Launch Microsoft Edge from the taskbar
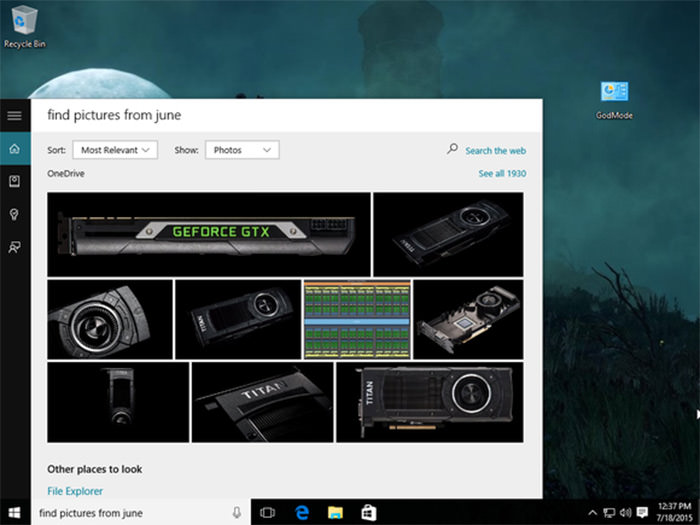The height and width of the screenshot is (525, 700). (301, 513)
